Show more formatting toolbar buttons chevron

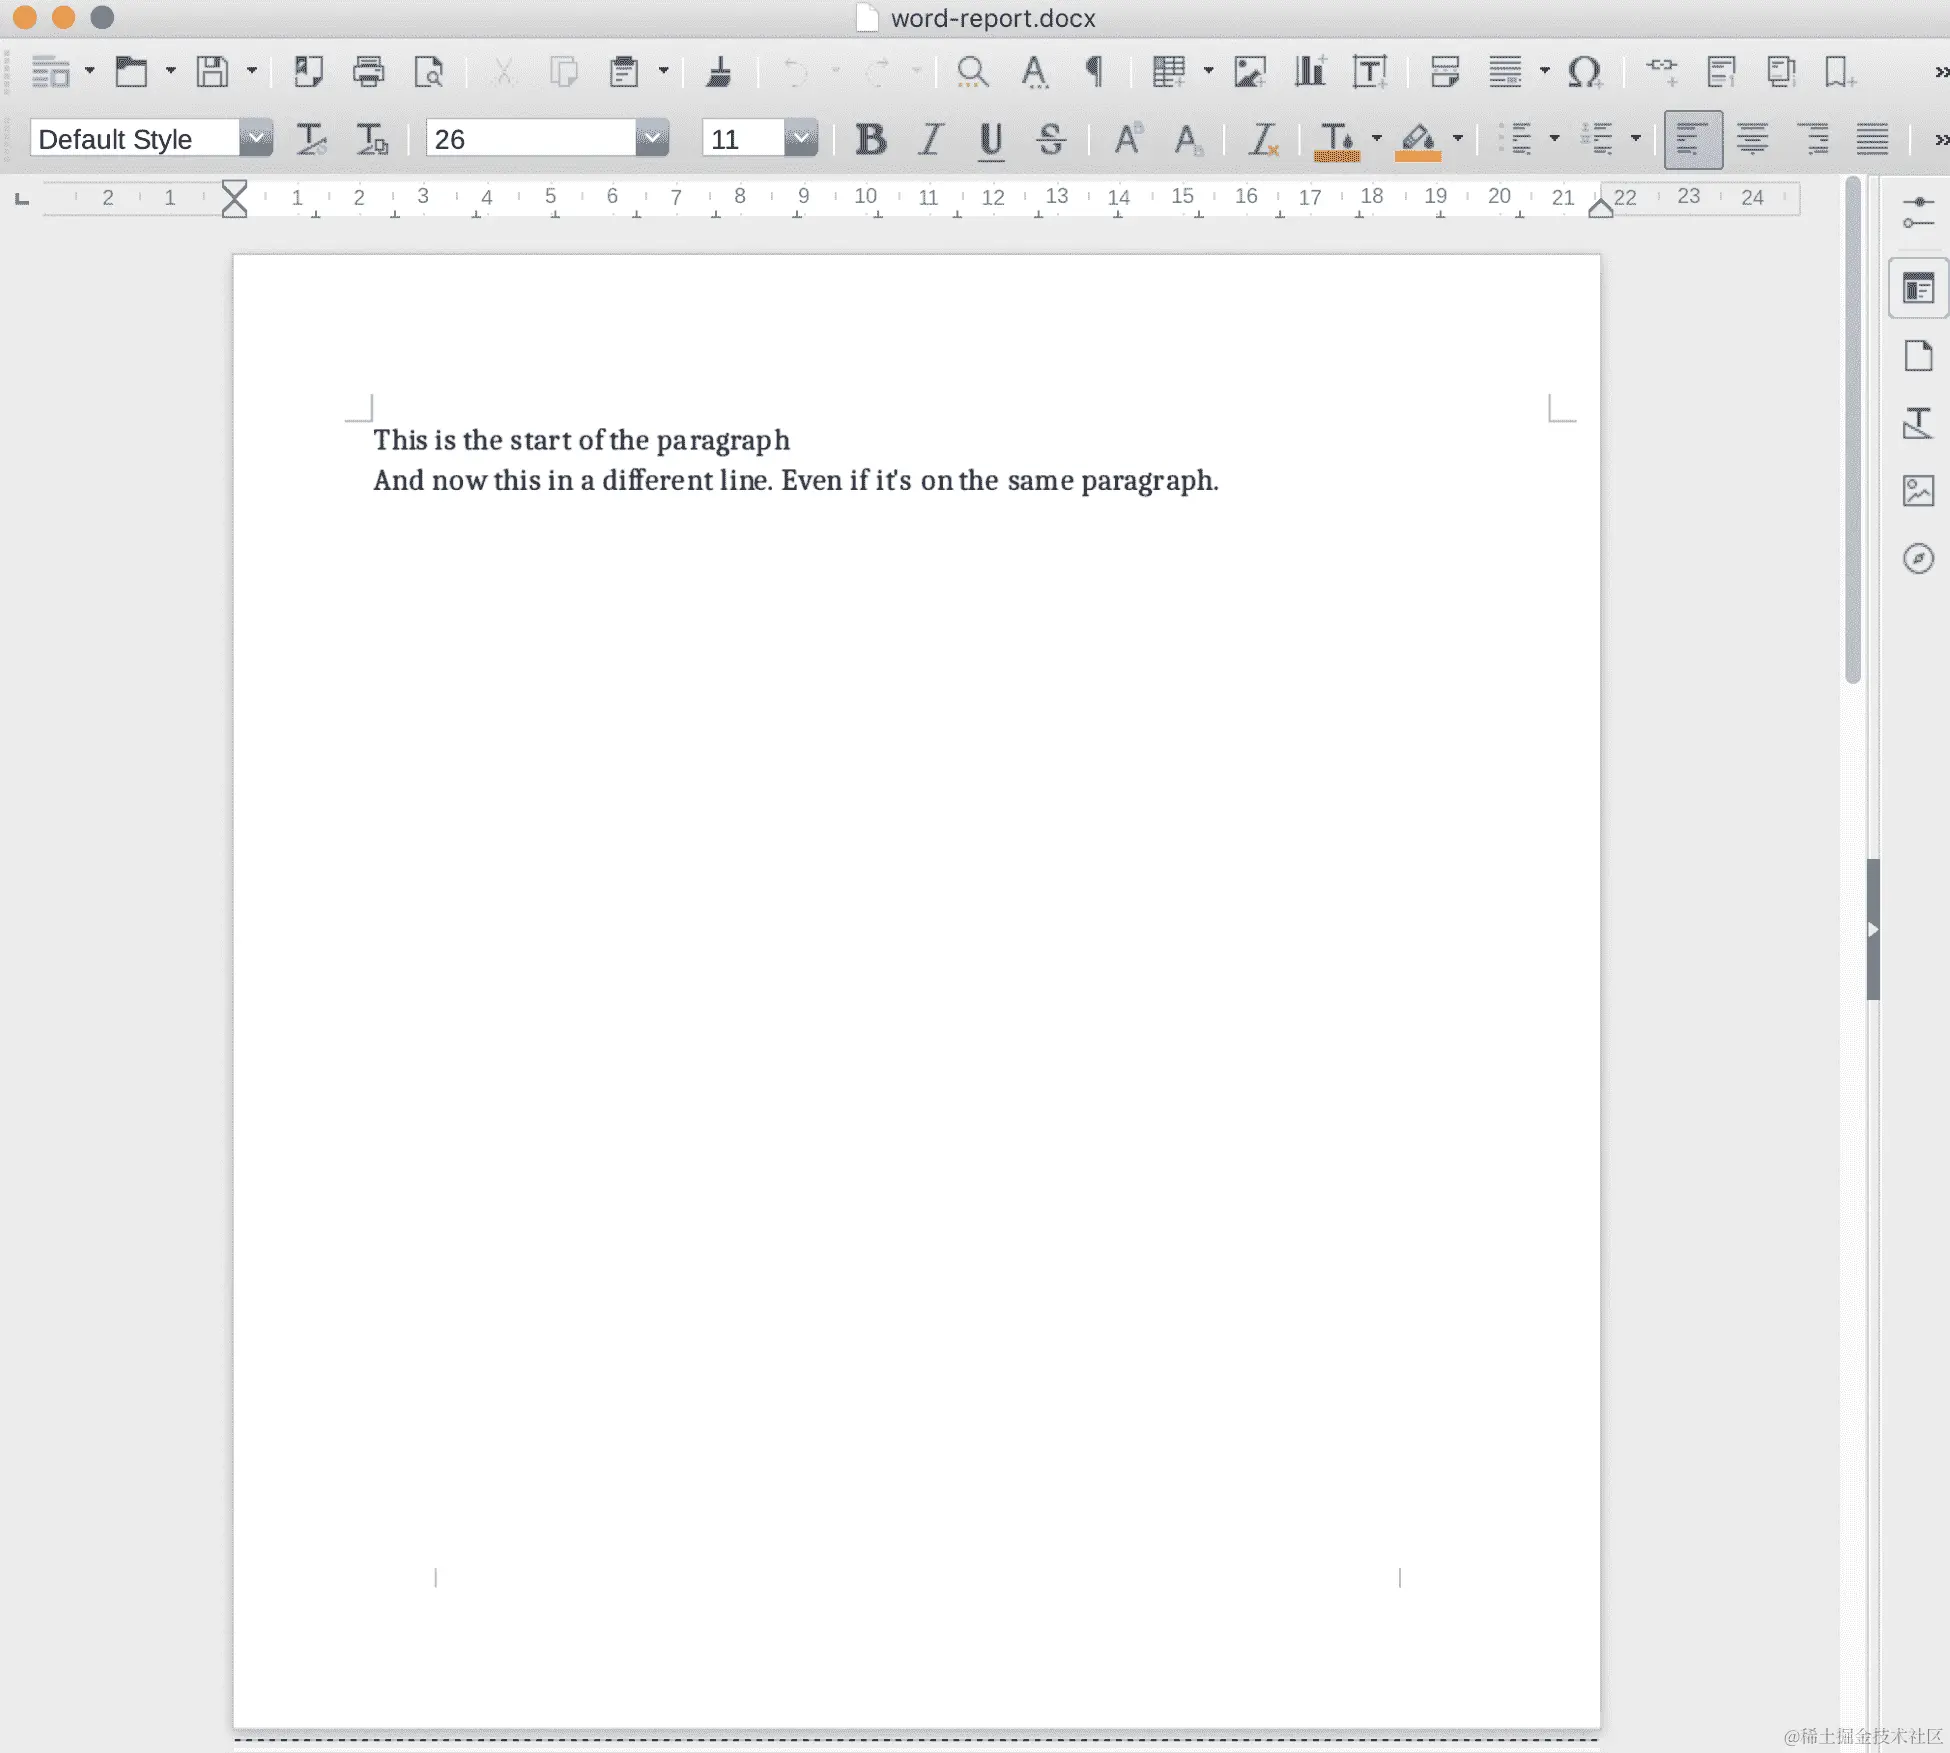point(1941,139)
